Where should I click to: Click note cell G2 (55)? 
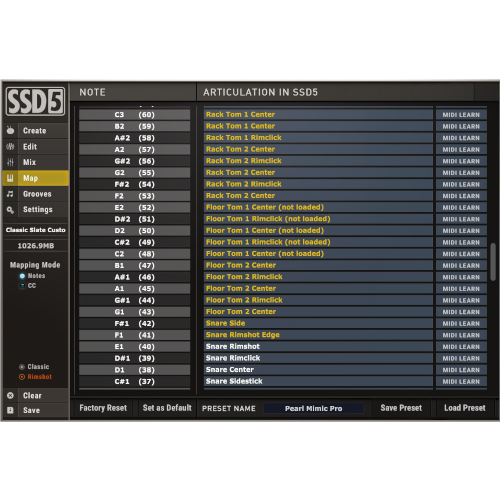click(x=135, y=173)
